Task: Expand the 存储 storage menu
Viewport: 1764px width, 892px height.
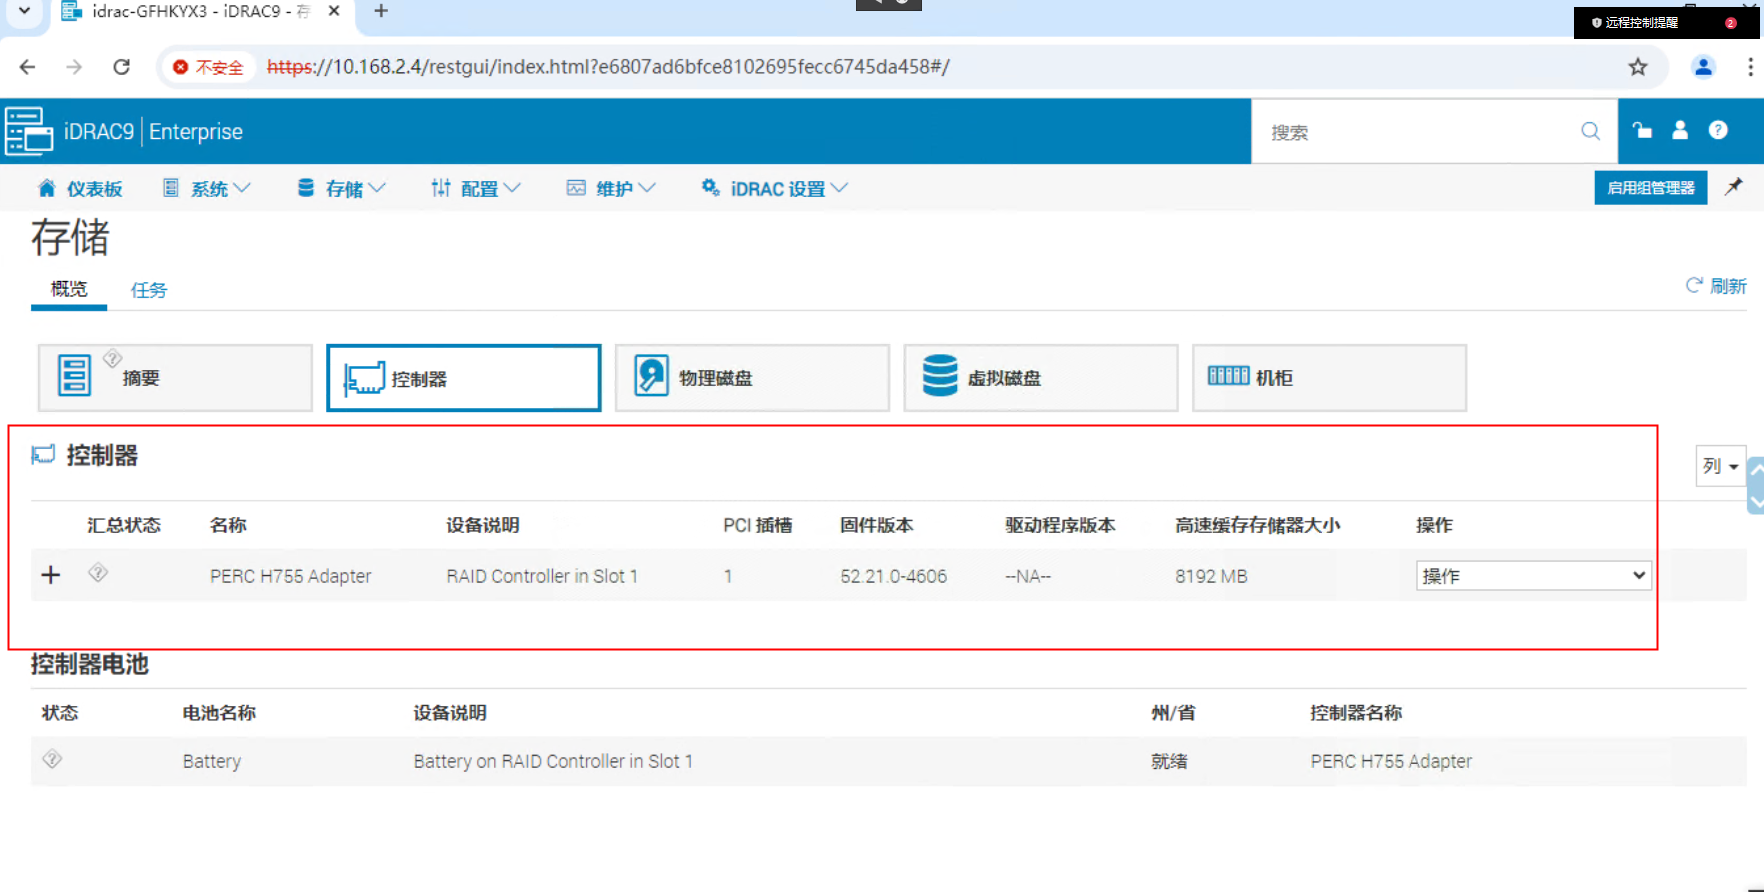Action: pyautogui.click(x=341, y=188)
